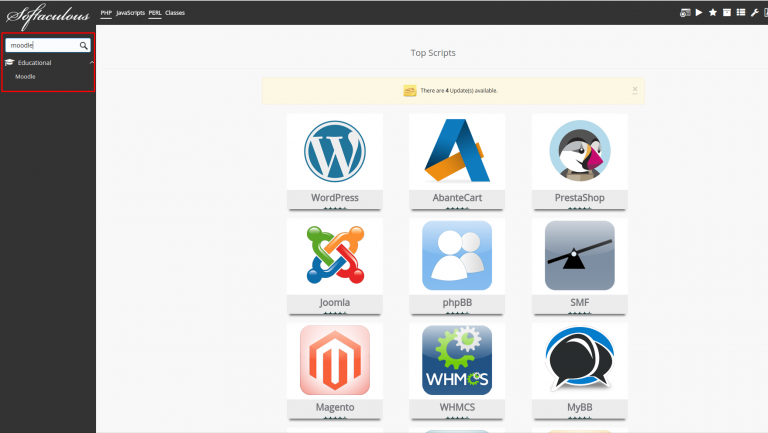Click the PrestaShop name label
This screenshot has width=768, height=433.
[579, 197]
